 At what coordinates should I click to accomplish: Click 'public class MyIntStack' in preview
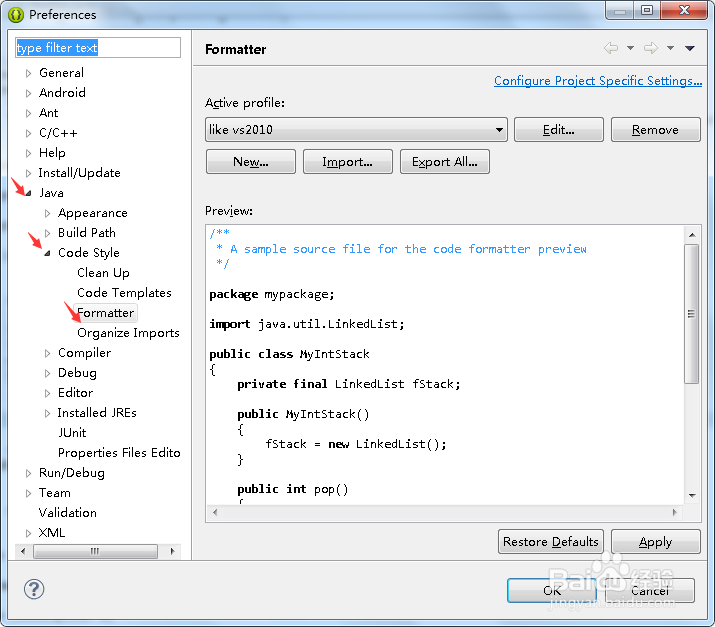289,354
